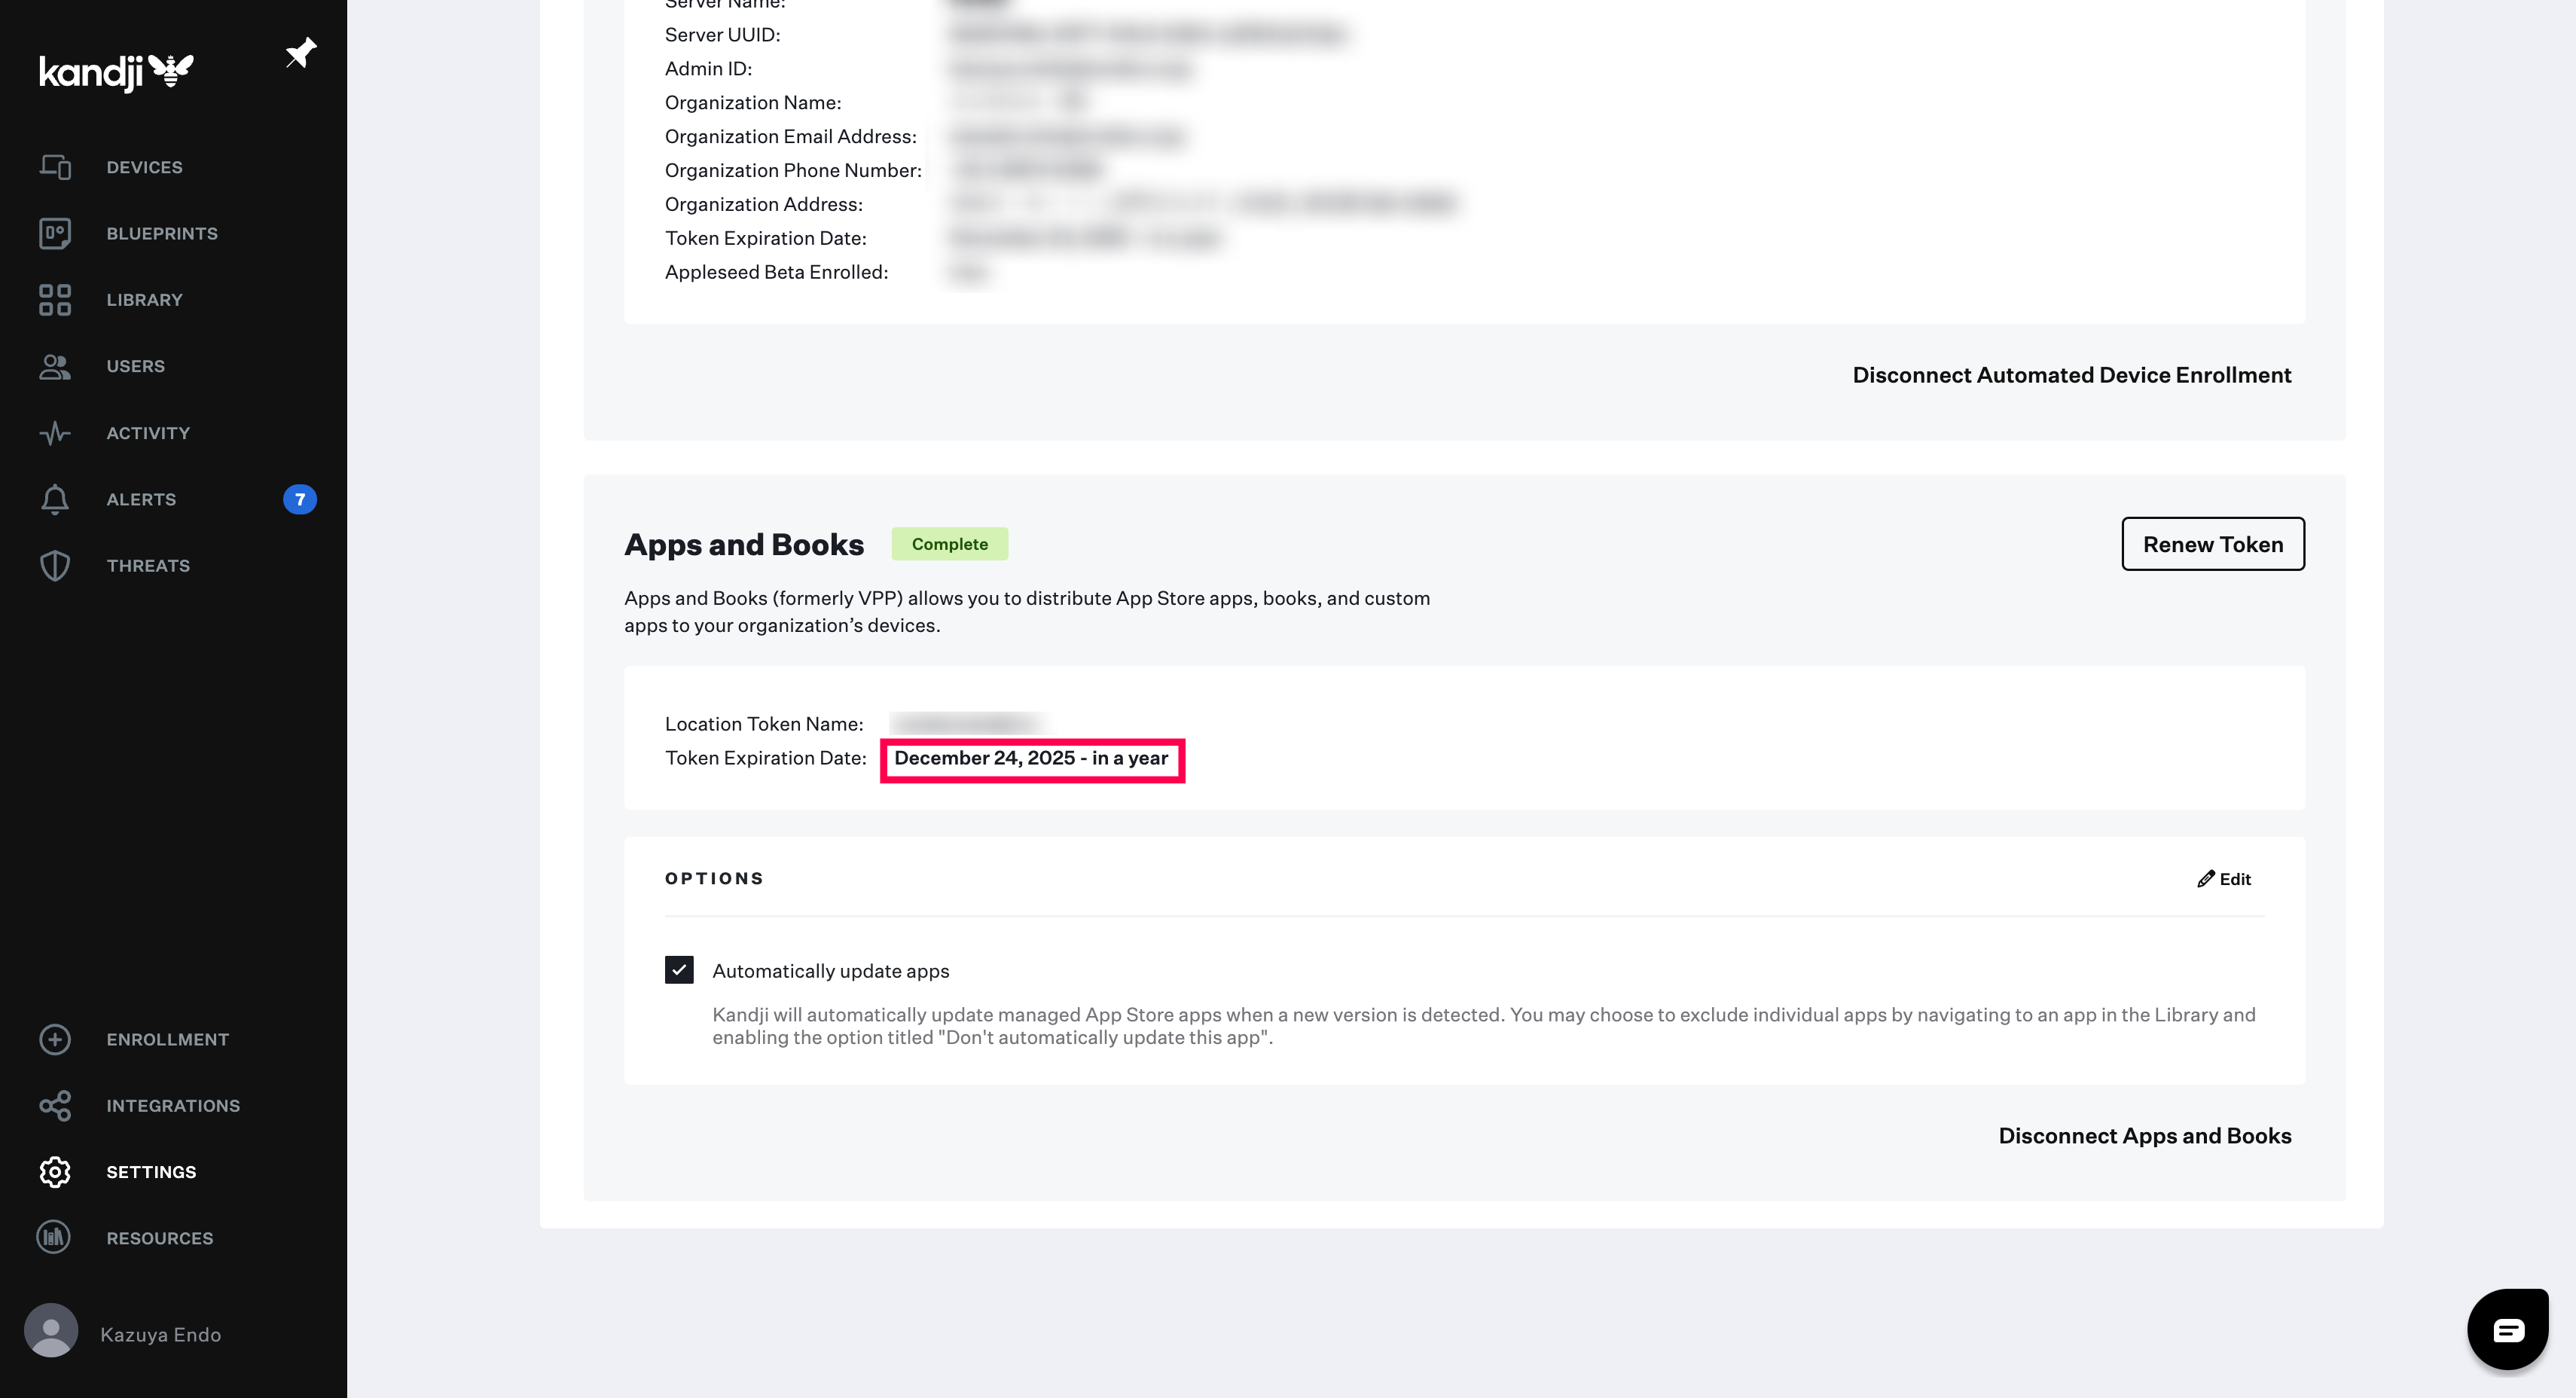Go to the Library section
The height and width of the screenshot is (1398, 2576).
point(145,300)
